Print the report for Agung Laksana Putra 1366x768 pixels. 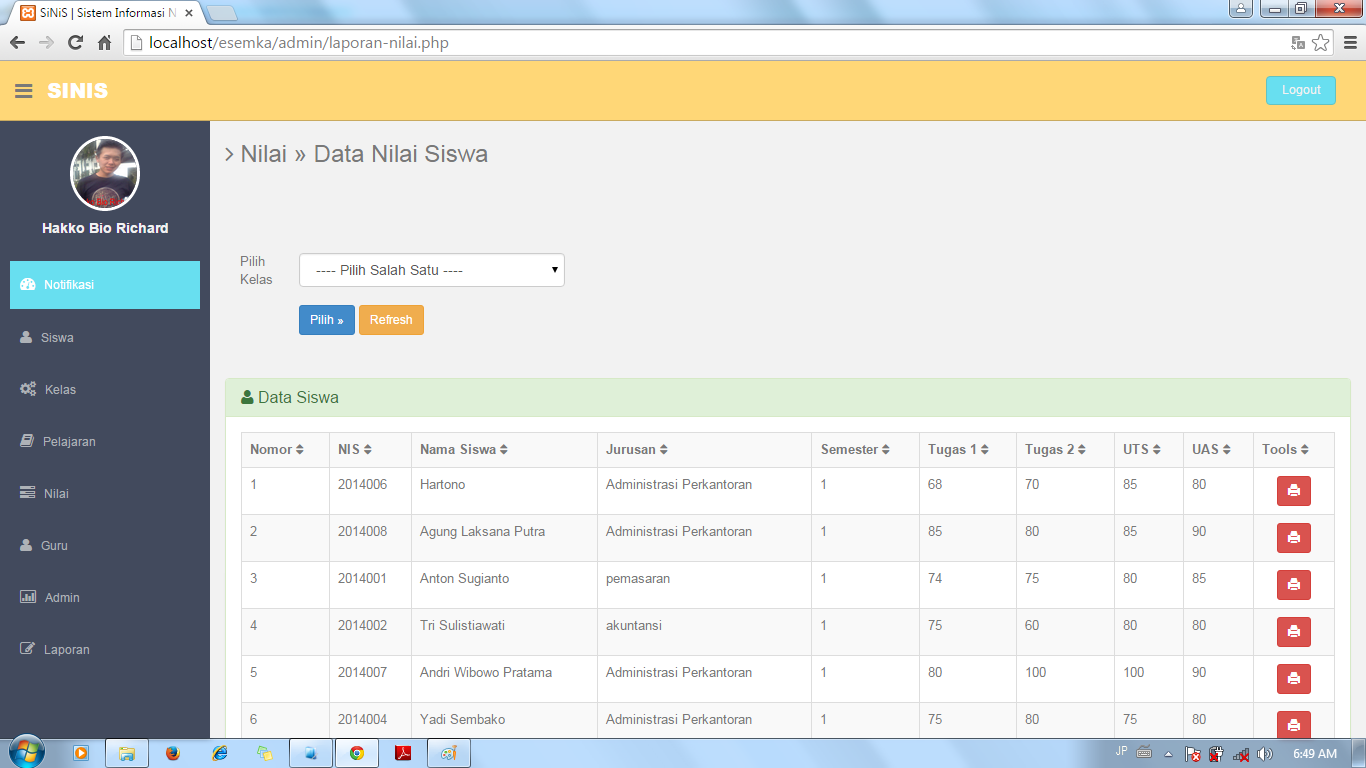click(x=1293, y=538)
